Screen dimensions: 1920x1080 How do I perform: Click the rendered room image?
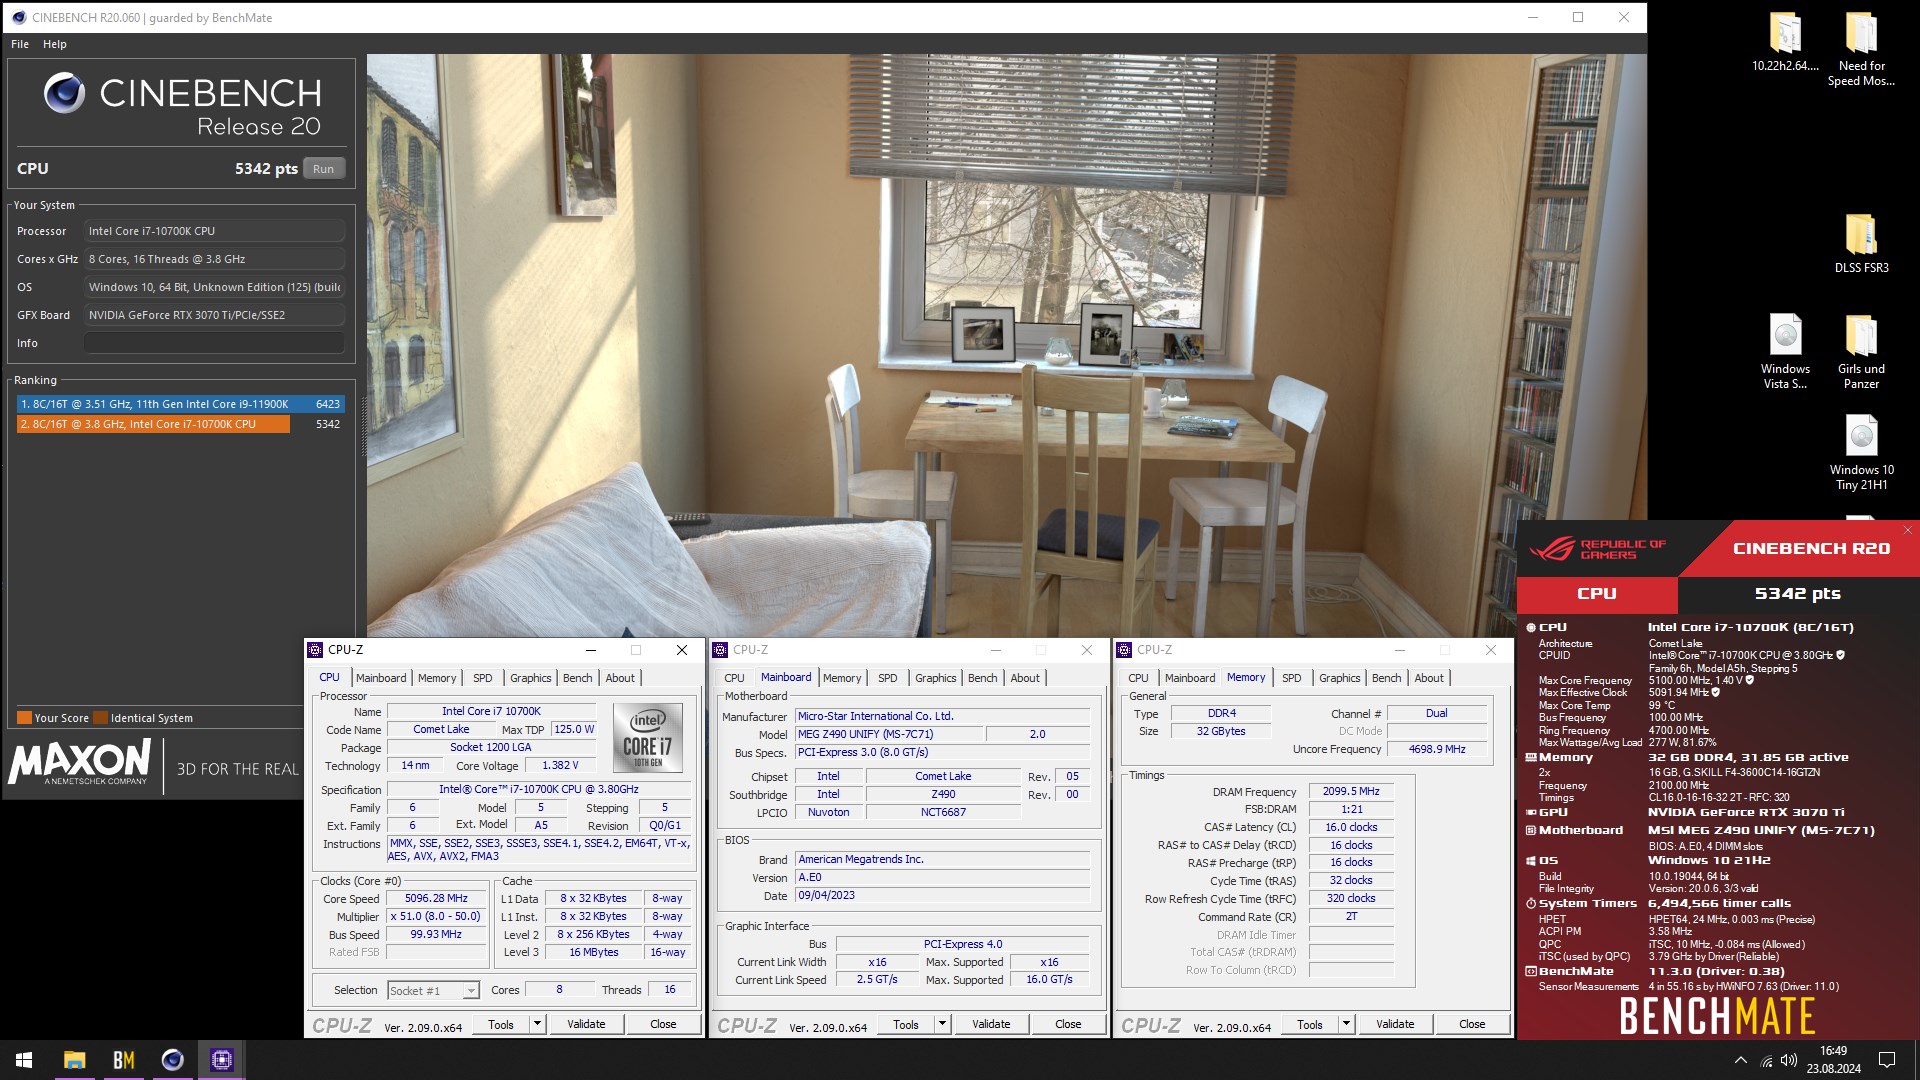click(x=1006, y=345)
